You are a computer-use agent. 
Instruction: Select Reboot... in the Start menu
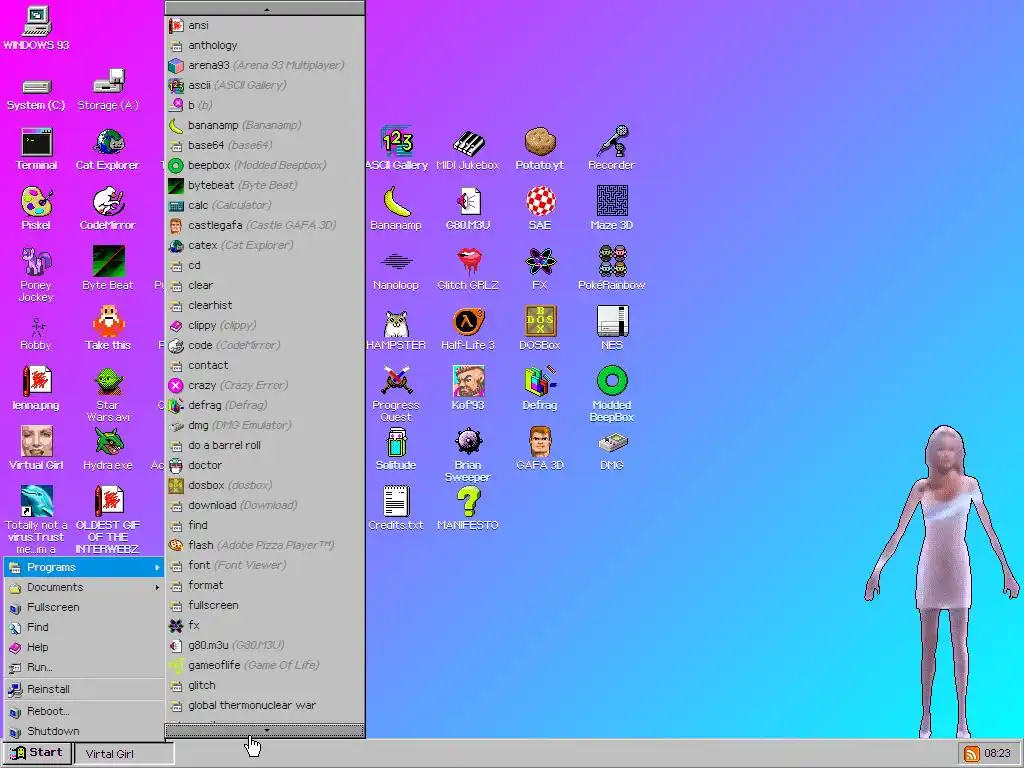point(84,711)
